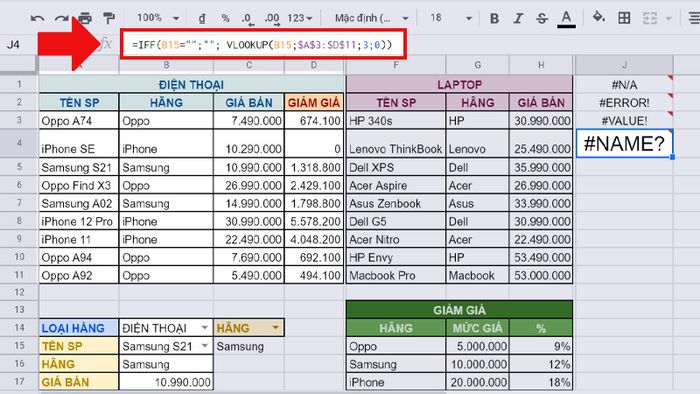Viewport: 700px width, 394px height.
Task: Apply percent format to the cell
Action: (x=225, y=18)
